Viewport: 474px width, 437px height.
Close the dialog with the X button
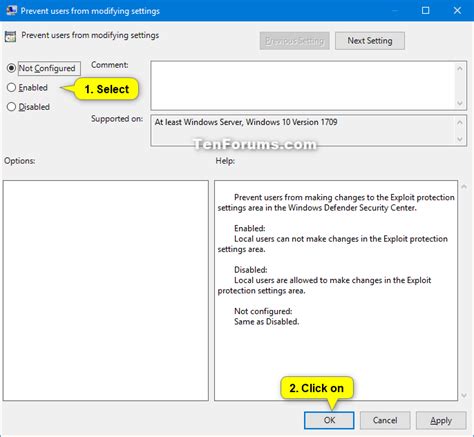457,11
